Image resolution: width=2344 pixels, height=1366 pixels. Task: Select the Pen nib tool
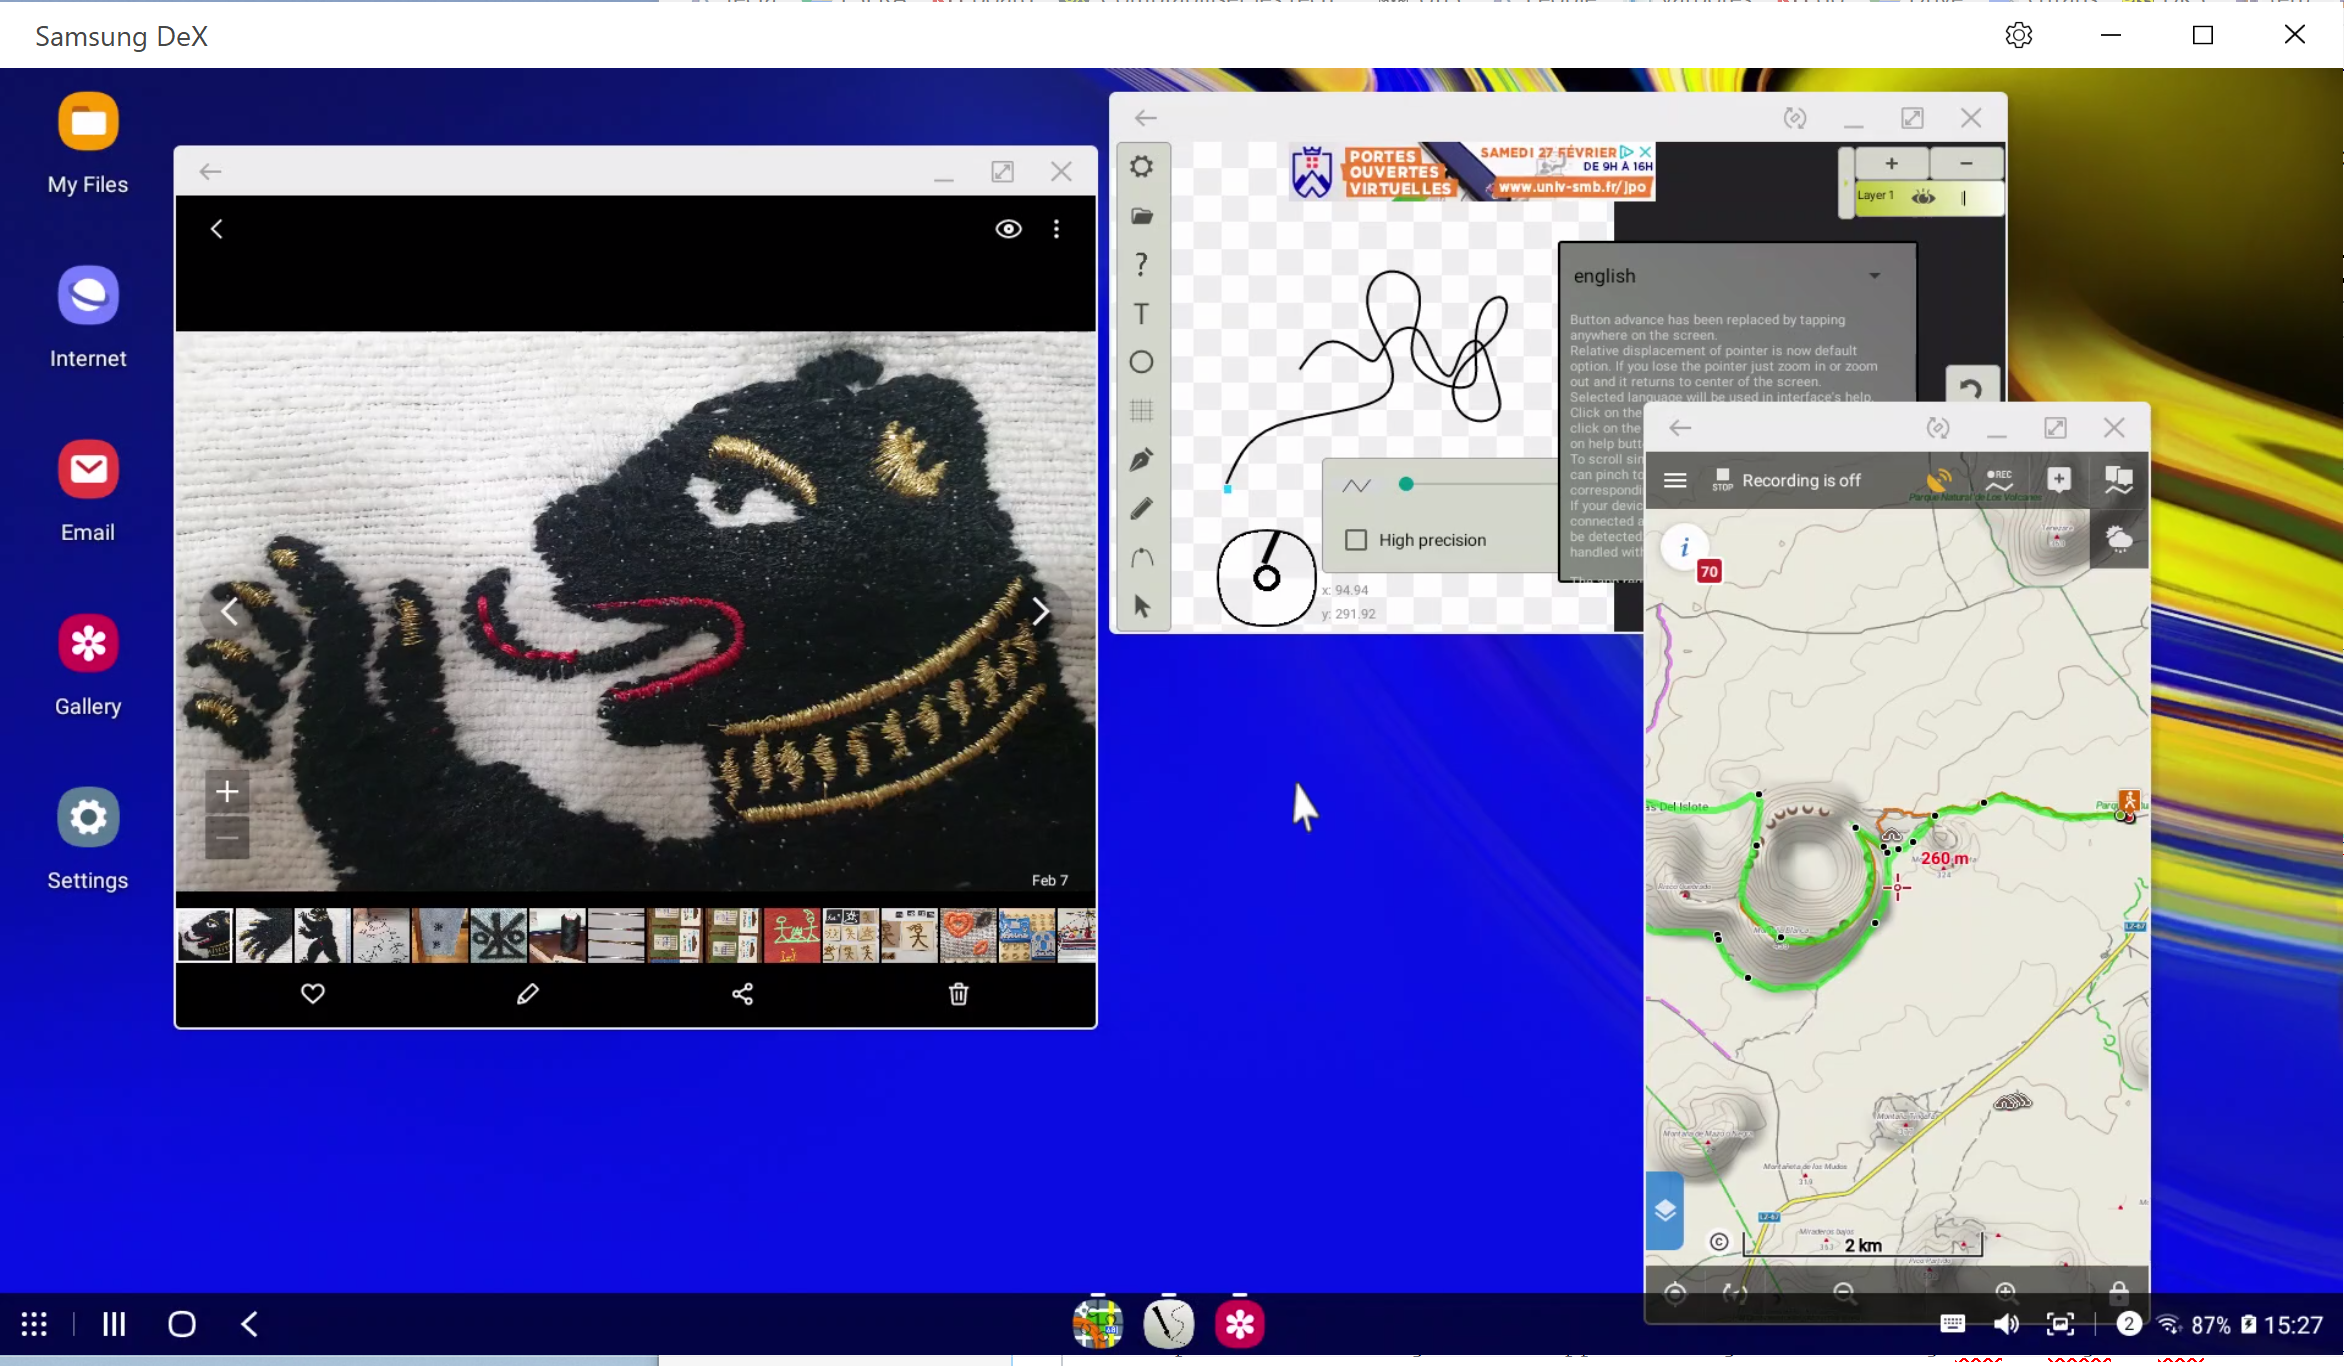point(1141,459)
